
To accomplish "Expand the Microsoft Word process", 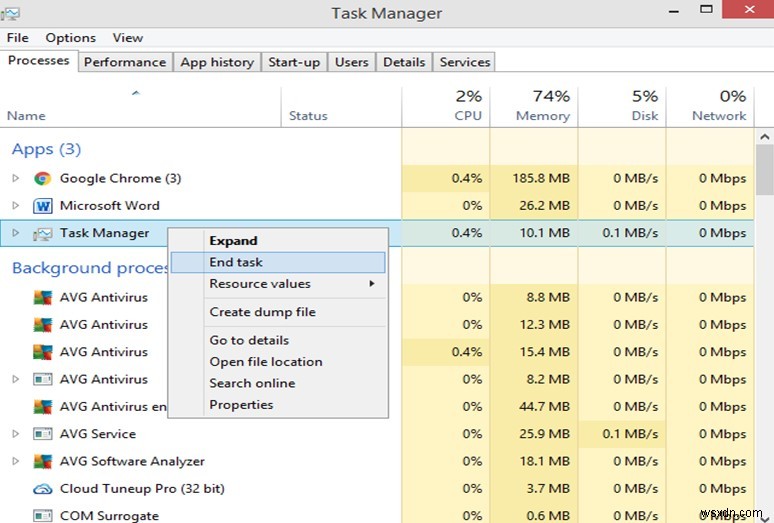I will [x=15, y=205].
